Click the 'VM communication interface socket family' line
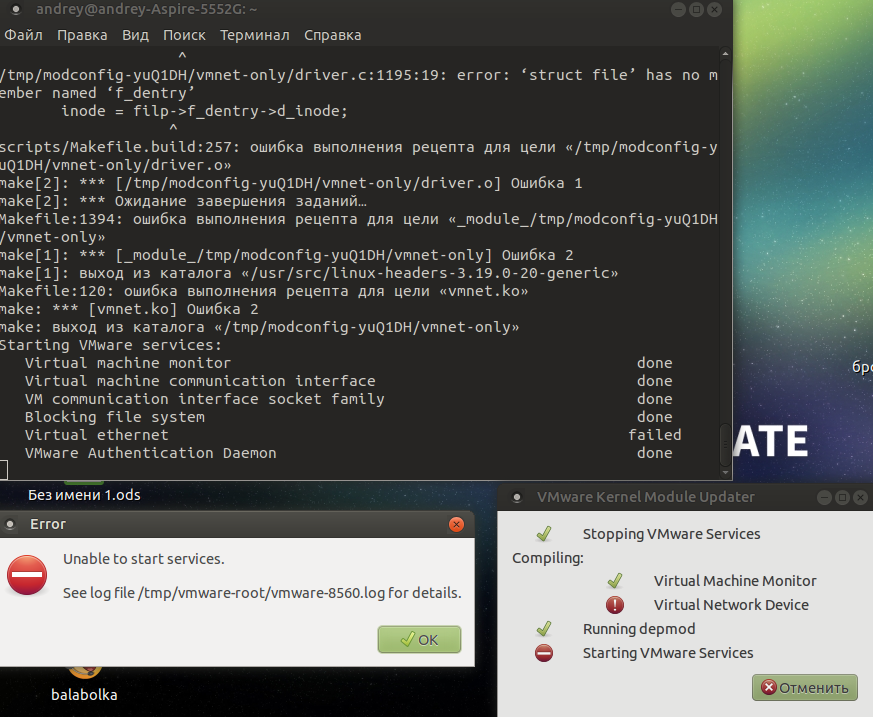This screenshot has height=717, width=873. [204, 399]
